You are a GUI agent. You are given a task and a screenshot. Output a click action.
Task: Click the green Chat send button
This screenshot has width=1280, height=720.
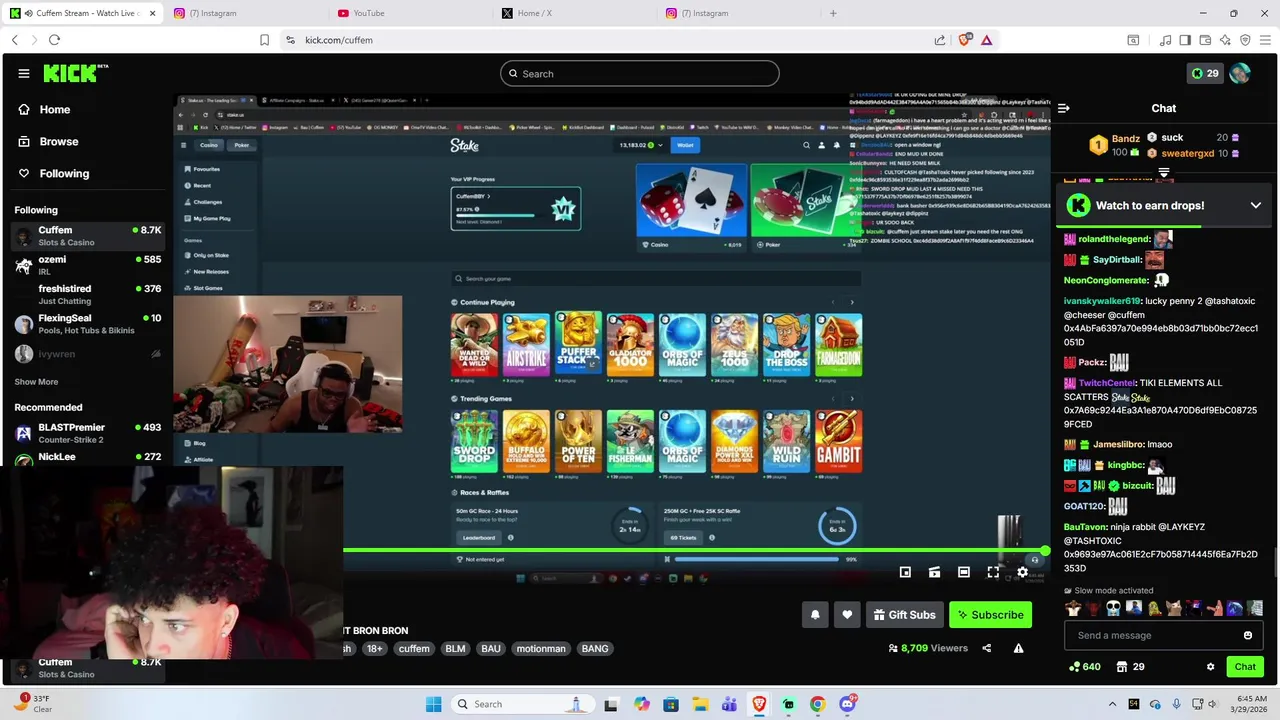[1245, 666]
